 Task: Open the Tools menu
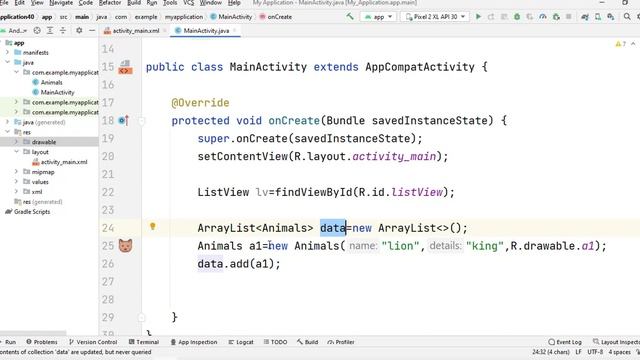point(170,3)
